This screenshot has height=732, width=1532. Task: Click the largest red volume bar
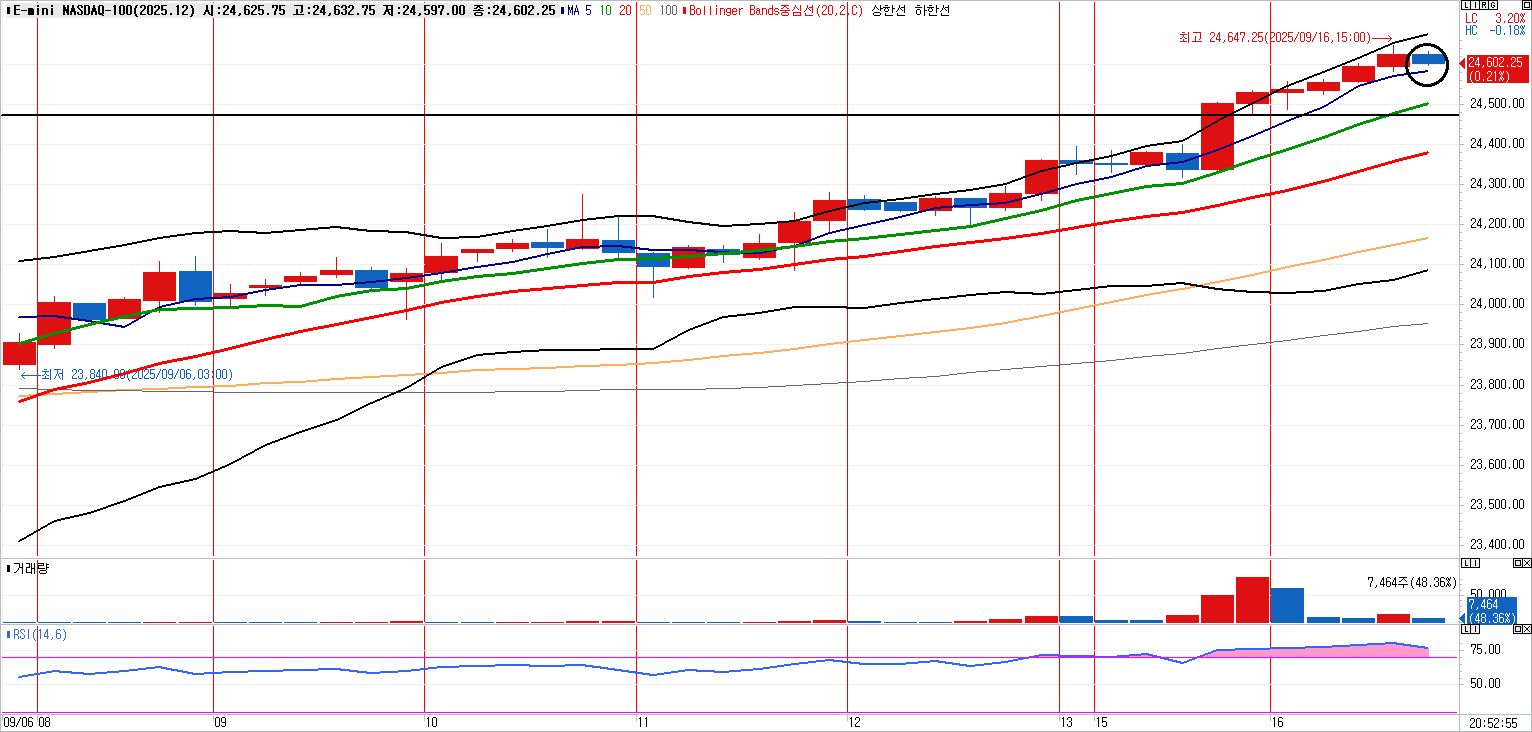point(1252,599)
